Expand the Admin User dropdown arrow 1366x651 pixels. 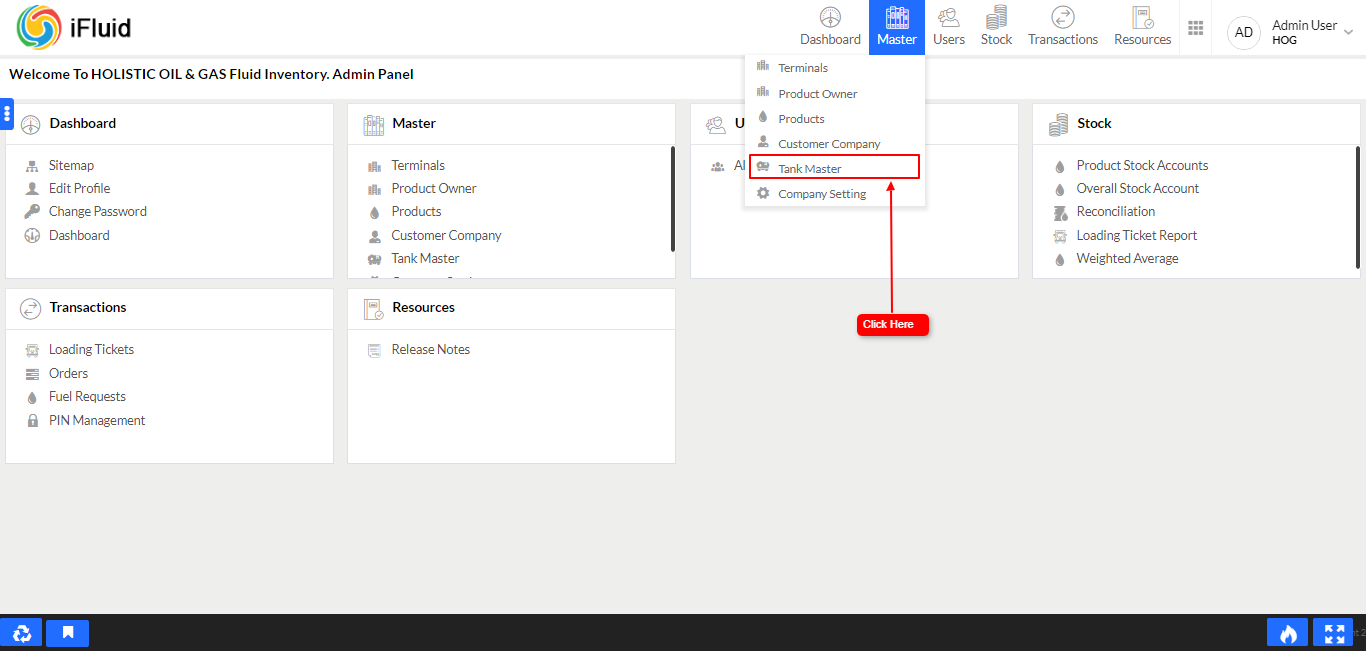click(1349, 33)
